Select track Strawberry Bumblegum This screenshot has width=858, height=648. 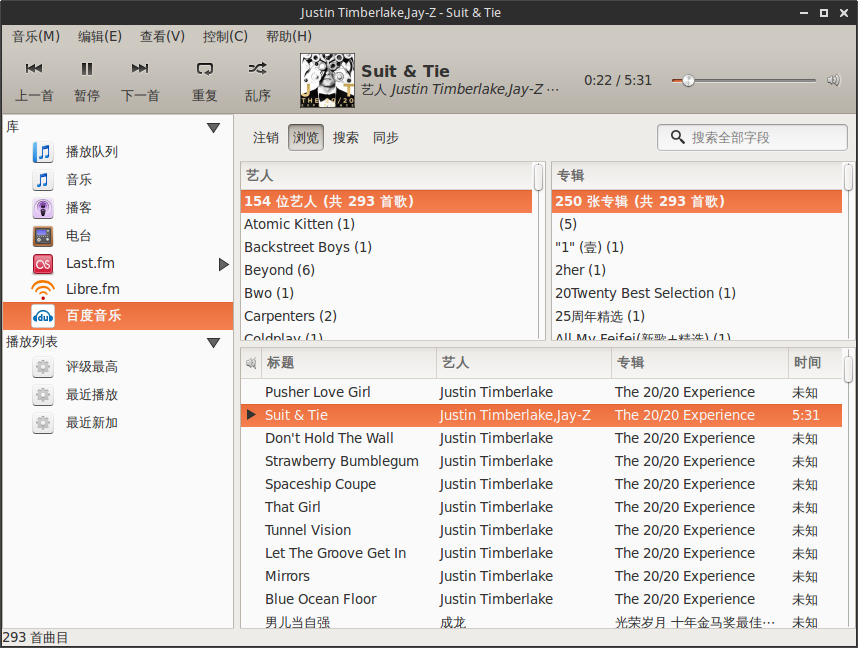coord(541,461)
